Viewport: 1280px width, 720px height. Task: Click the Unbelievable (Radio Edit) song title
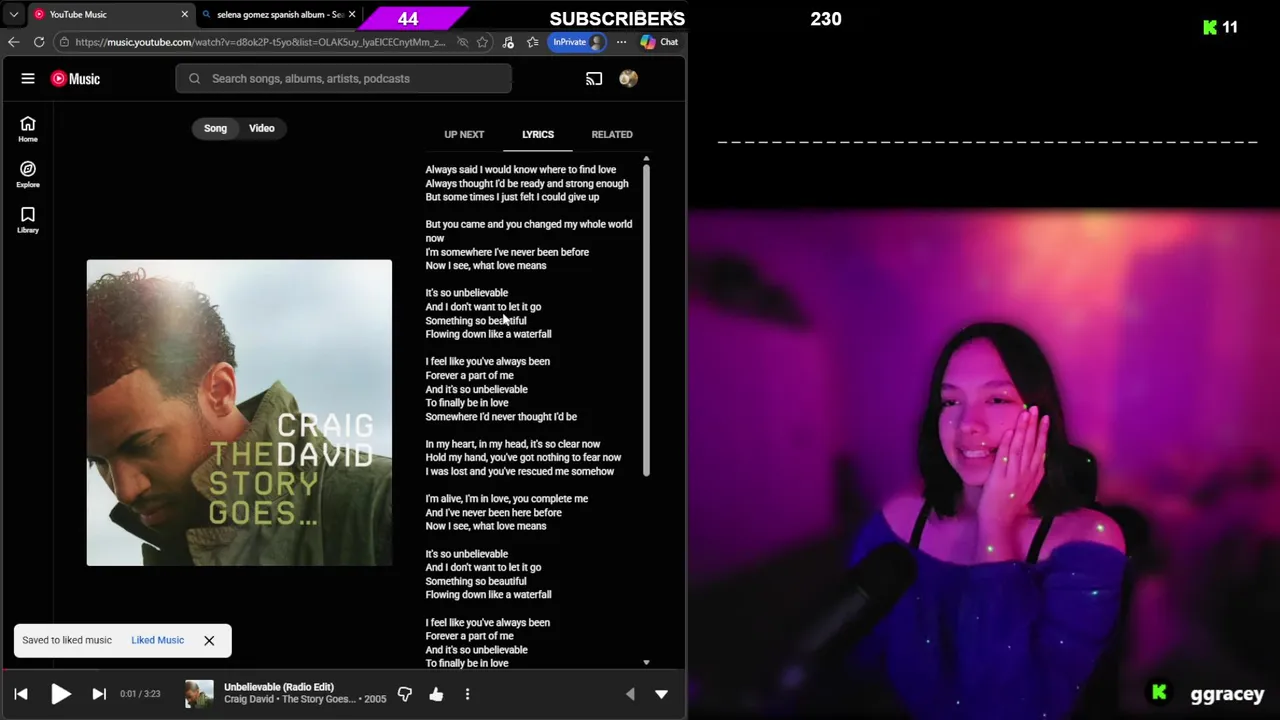point(279,687)
